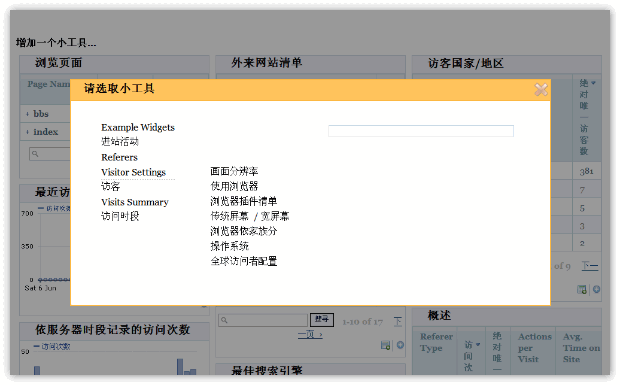Click search field in 外来网站清单 widget
This screenshot has width=620, height=385.
pyautogui.click(x=263, y=320)
